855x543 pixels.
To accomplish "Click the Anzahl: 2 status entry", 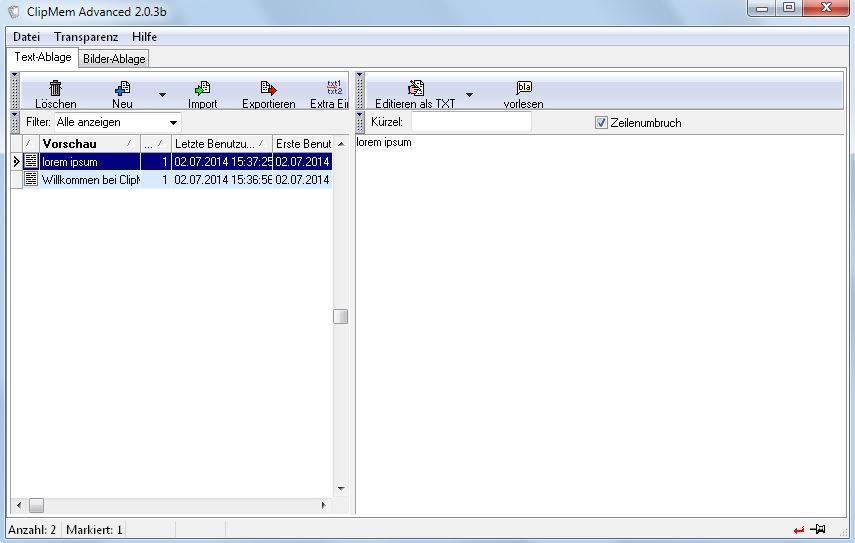I will (x=32, y=530).
